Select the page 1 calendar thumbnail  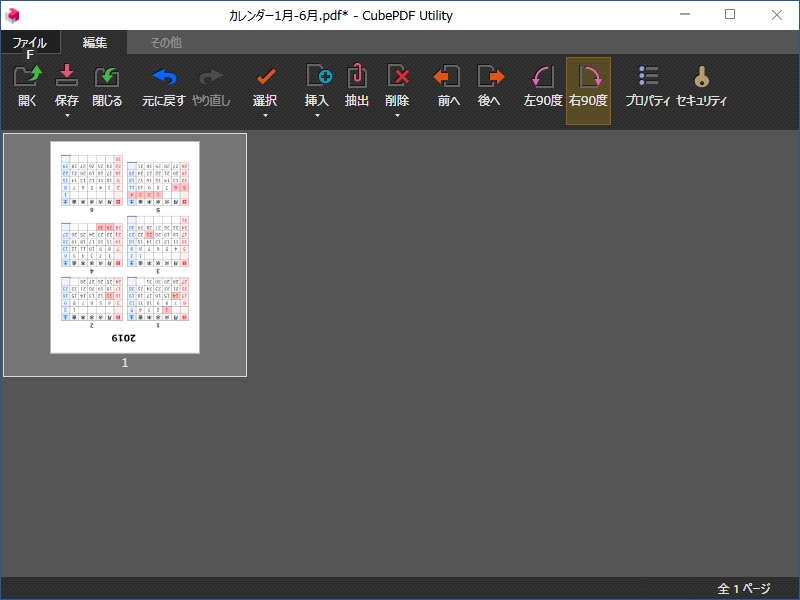coord(125,247)
